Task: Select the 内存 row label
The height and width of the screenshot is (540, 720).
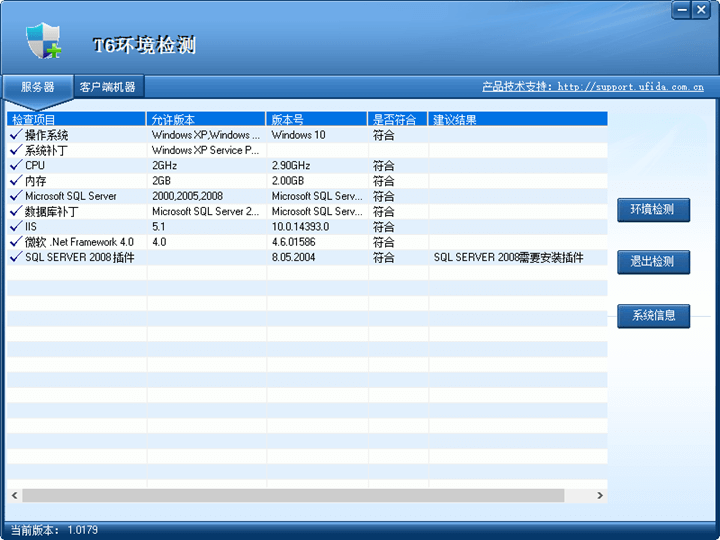Action: (36, 181)
